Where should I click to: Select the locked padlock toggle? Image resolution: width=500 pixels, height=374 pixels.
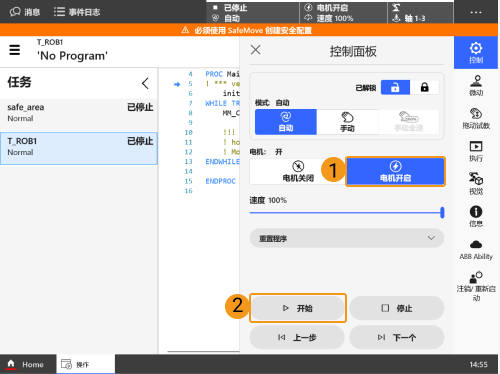(x=424, y=87)
